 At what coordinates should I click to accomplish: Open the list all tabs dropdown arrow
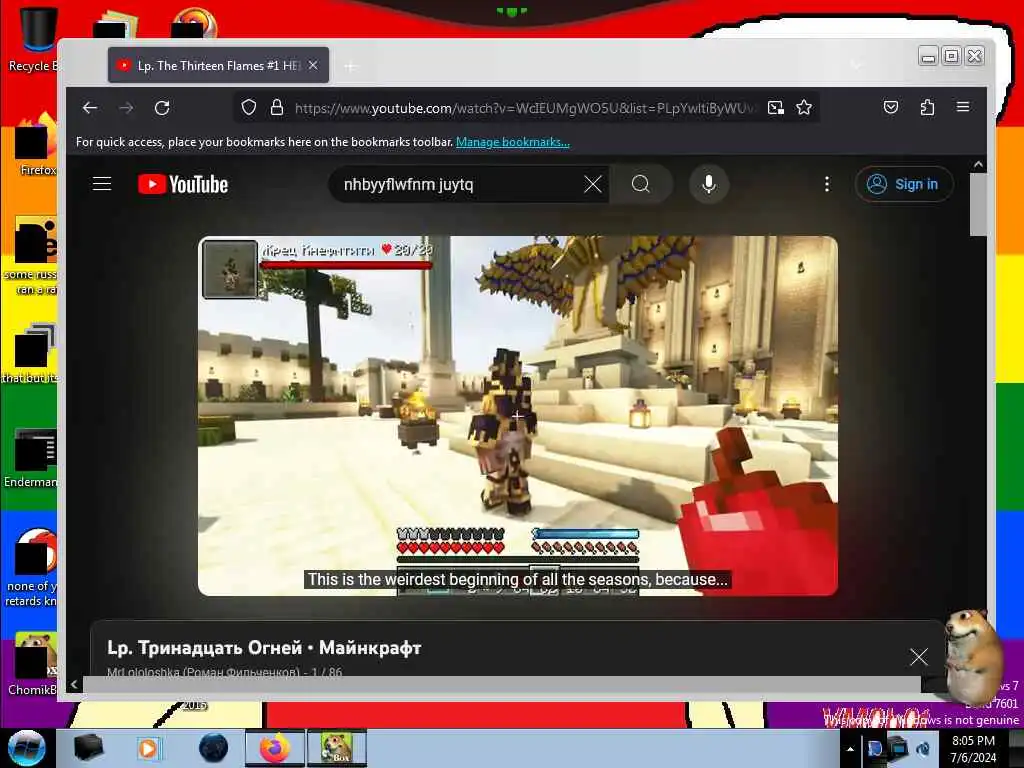[856, 65]
